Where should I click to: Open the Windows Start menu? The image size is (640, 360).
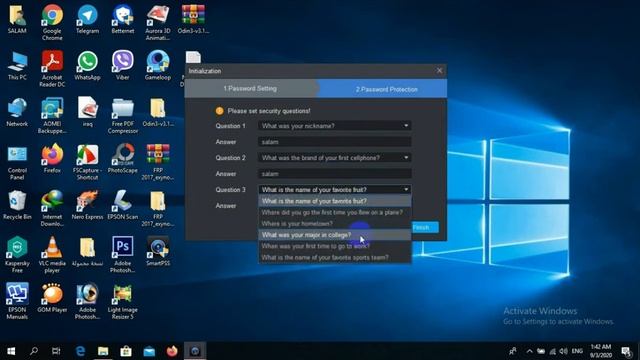[x=11, y=351]
